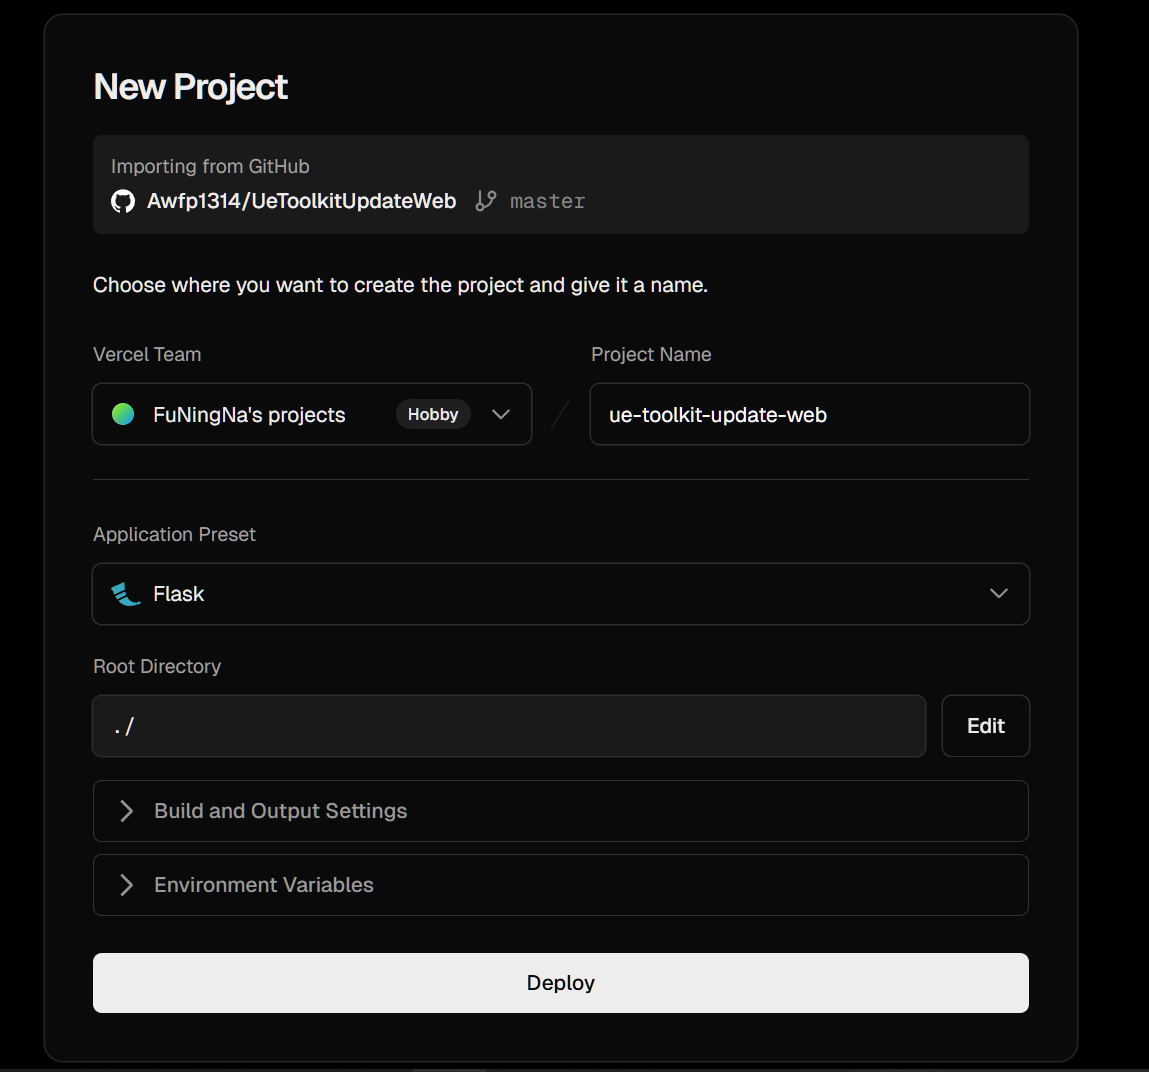Viewport: 1149px width, 1072px height.
Task: Click the Root Directory path field
Action: click(509, 726)
